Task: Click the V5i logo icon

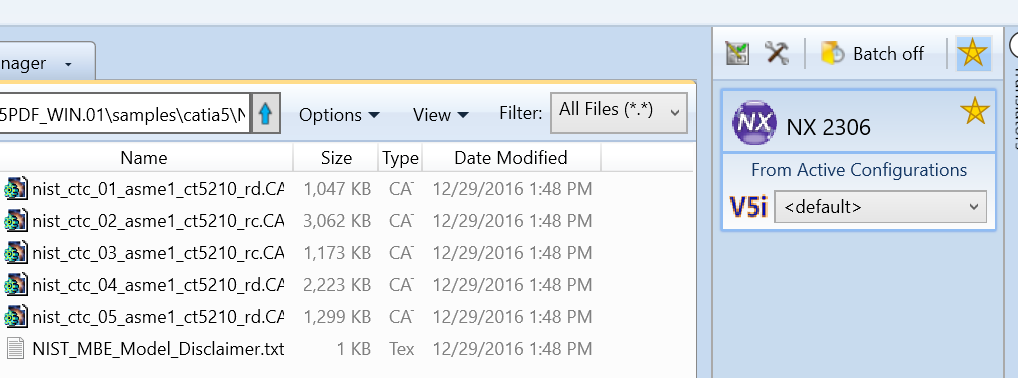Action: coord(749,207)
